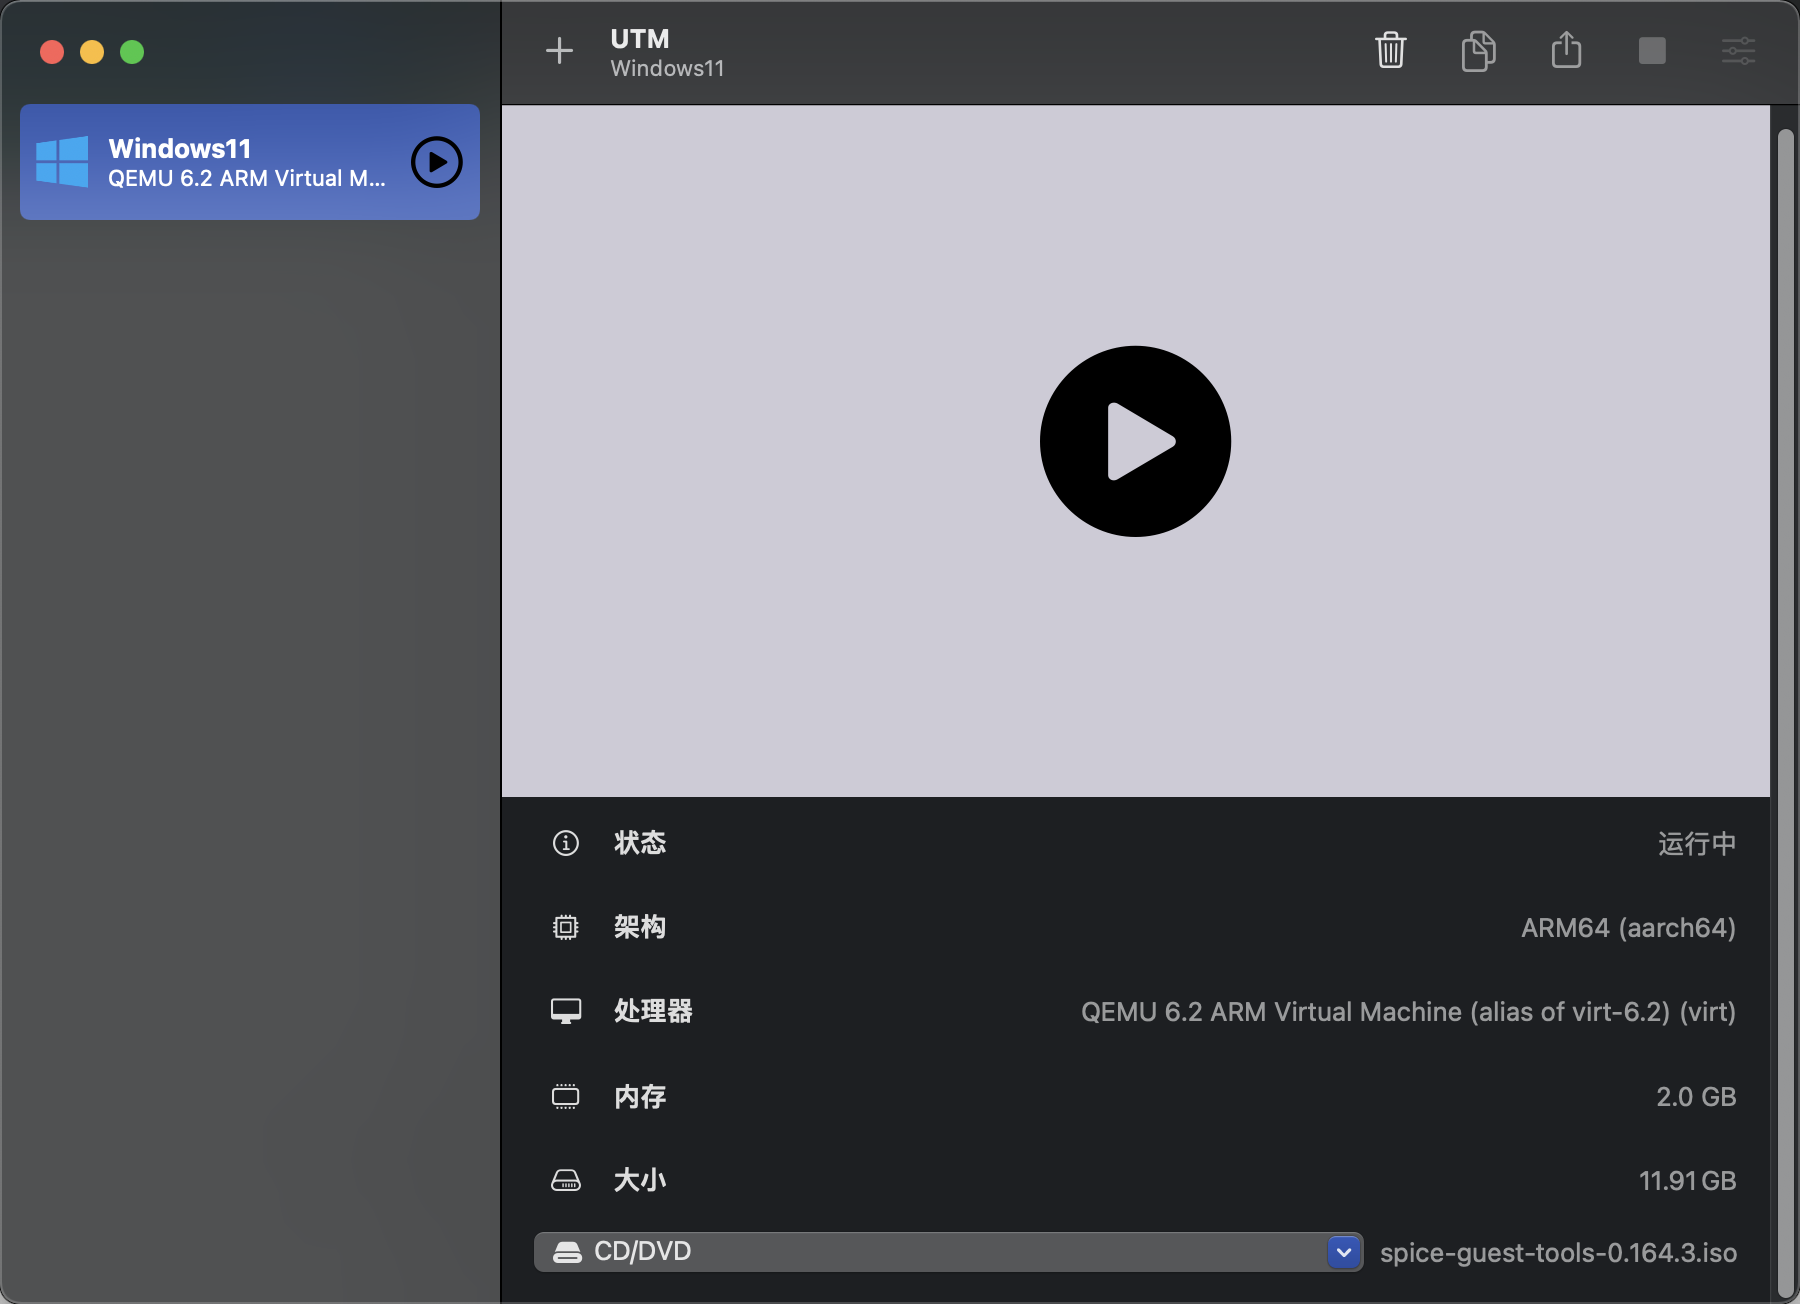The image size is (1800, 1304).
Task: Click the 运行中 status text
Action: 1696,844
